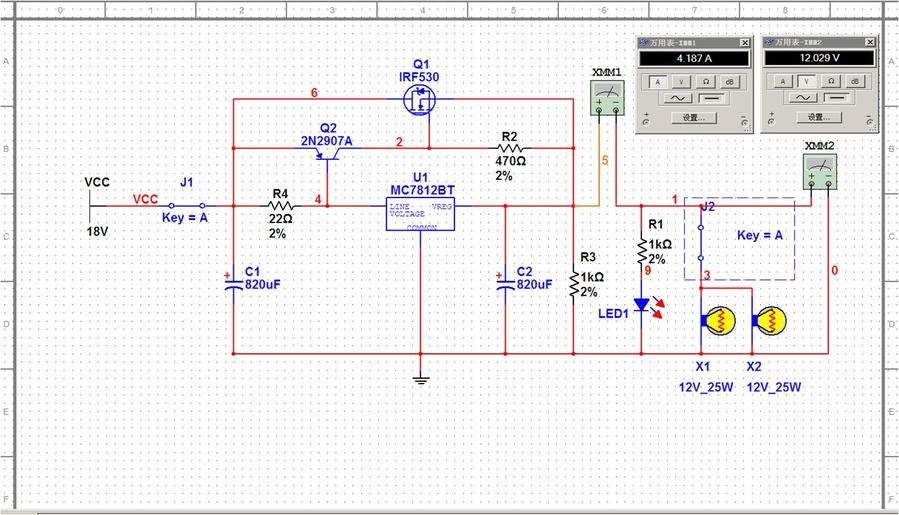Select the ground symbol below U1
The height and width of the screenshot is (515, 899).
(421, 378)
